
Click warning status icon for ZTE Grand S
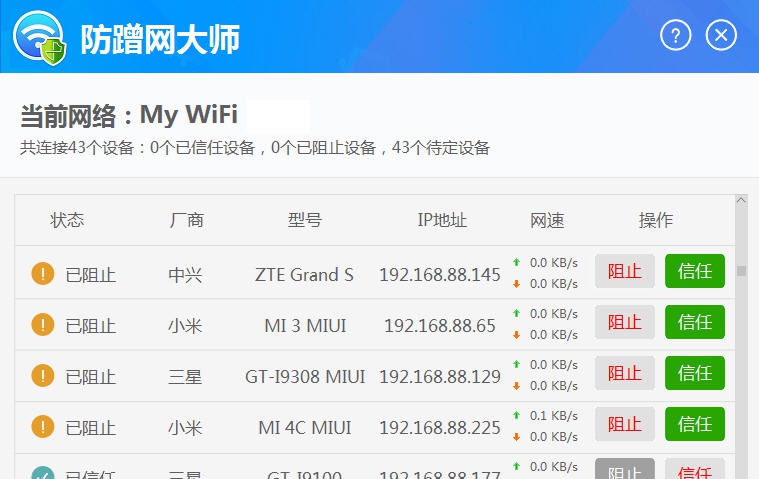[43, 273]
